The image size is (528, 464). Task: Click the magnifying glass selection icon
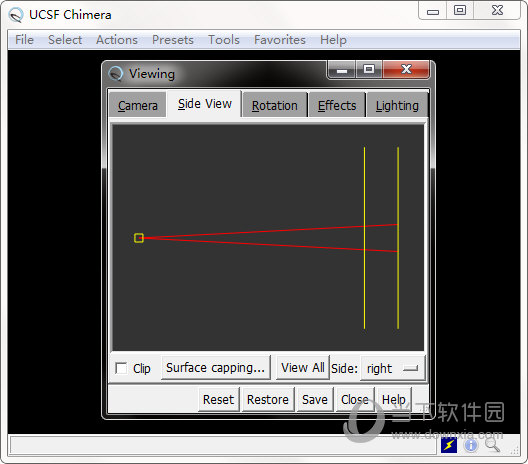point(492,445)
